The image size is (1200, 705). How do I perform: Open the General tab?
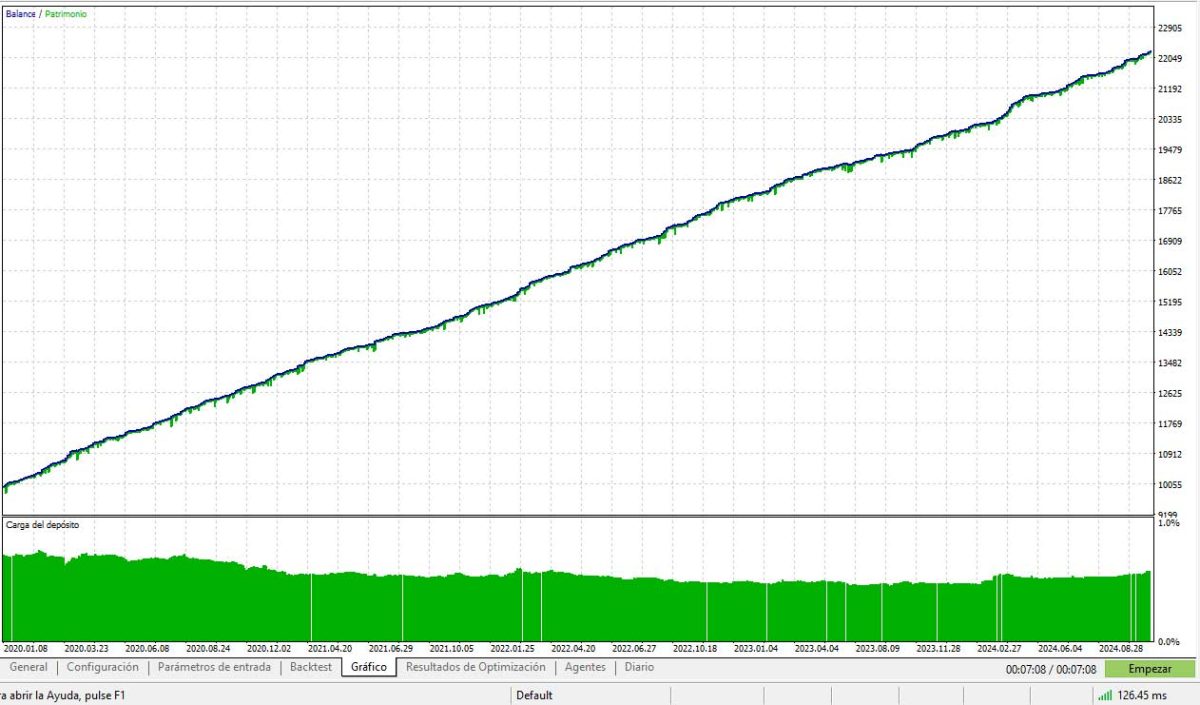pyautogui.click(x=28, y=667)
